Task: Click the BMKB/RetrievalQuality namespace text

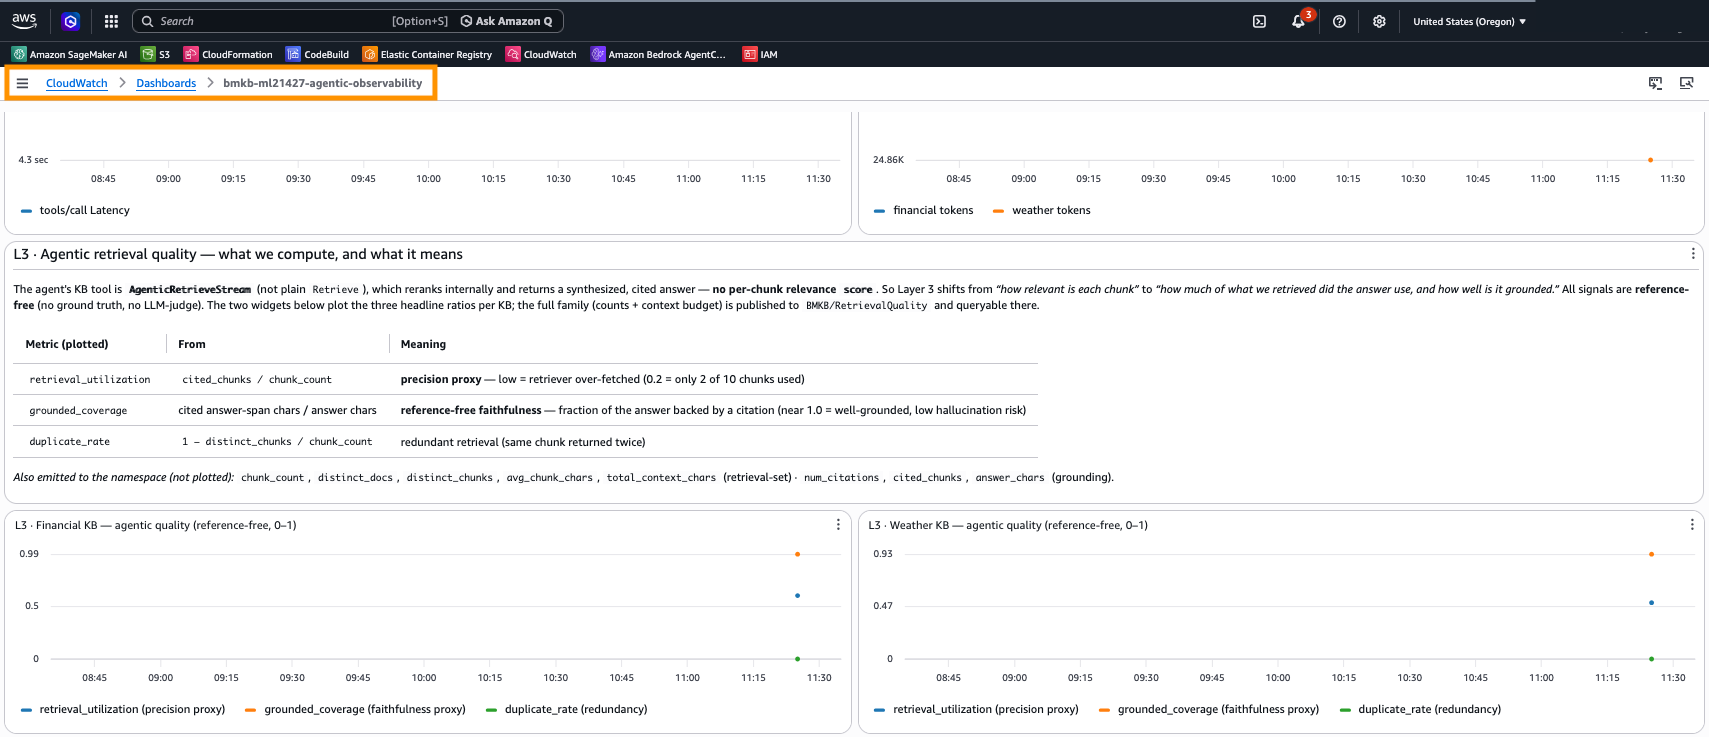Action: (x=867, y=305)
